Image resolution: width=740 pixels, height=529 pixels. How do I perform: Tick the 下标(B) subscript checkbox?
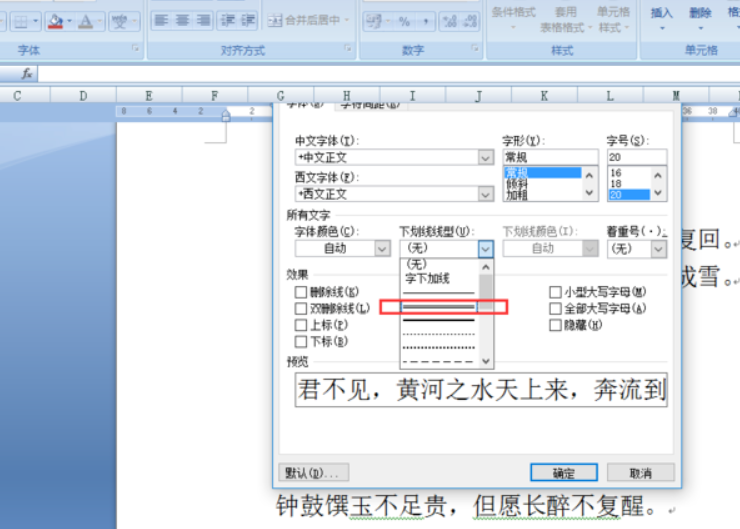click(301, 341)
